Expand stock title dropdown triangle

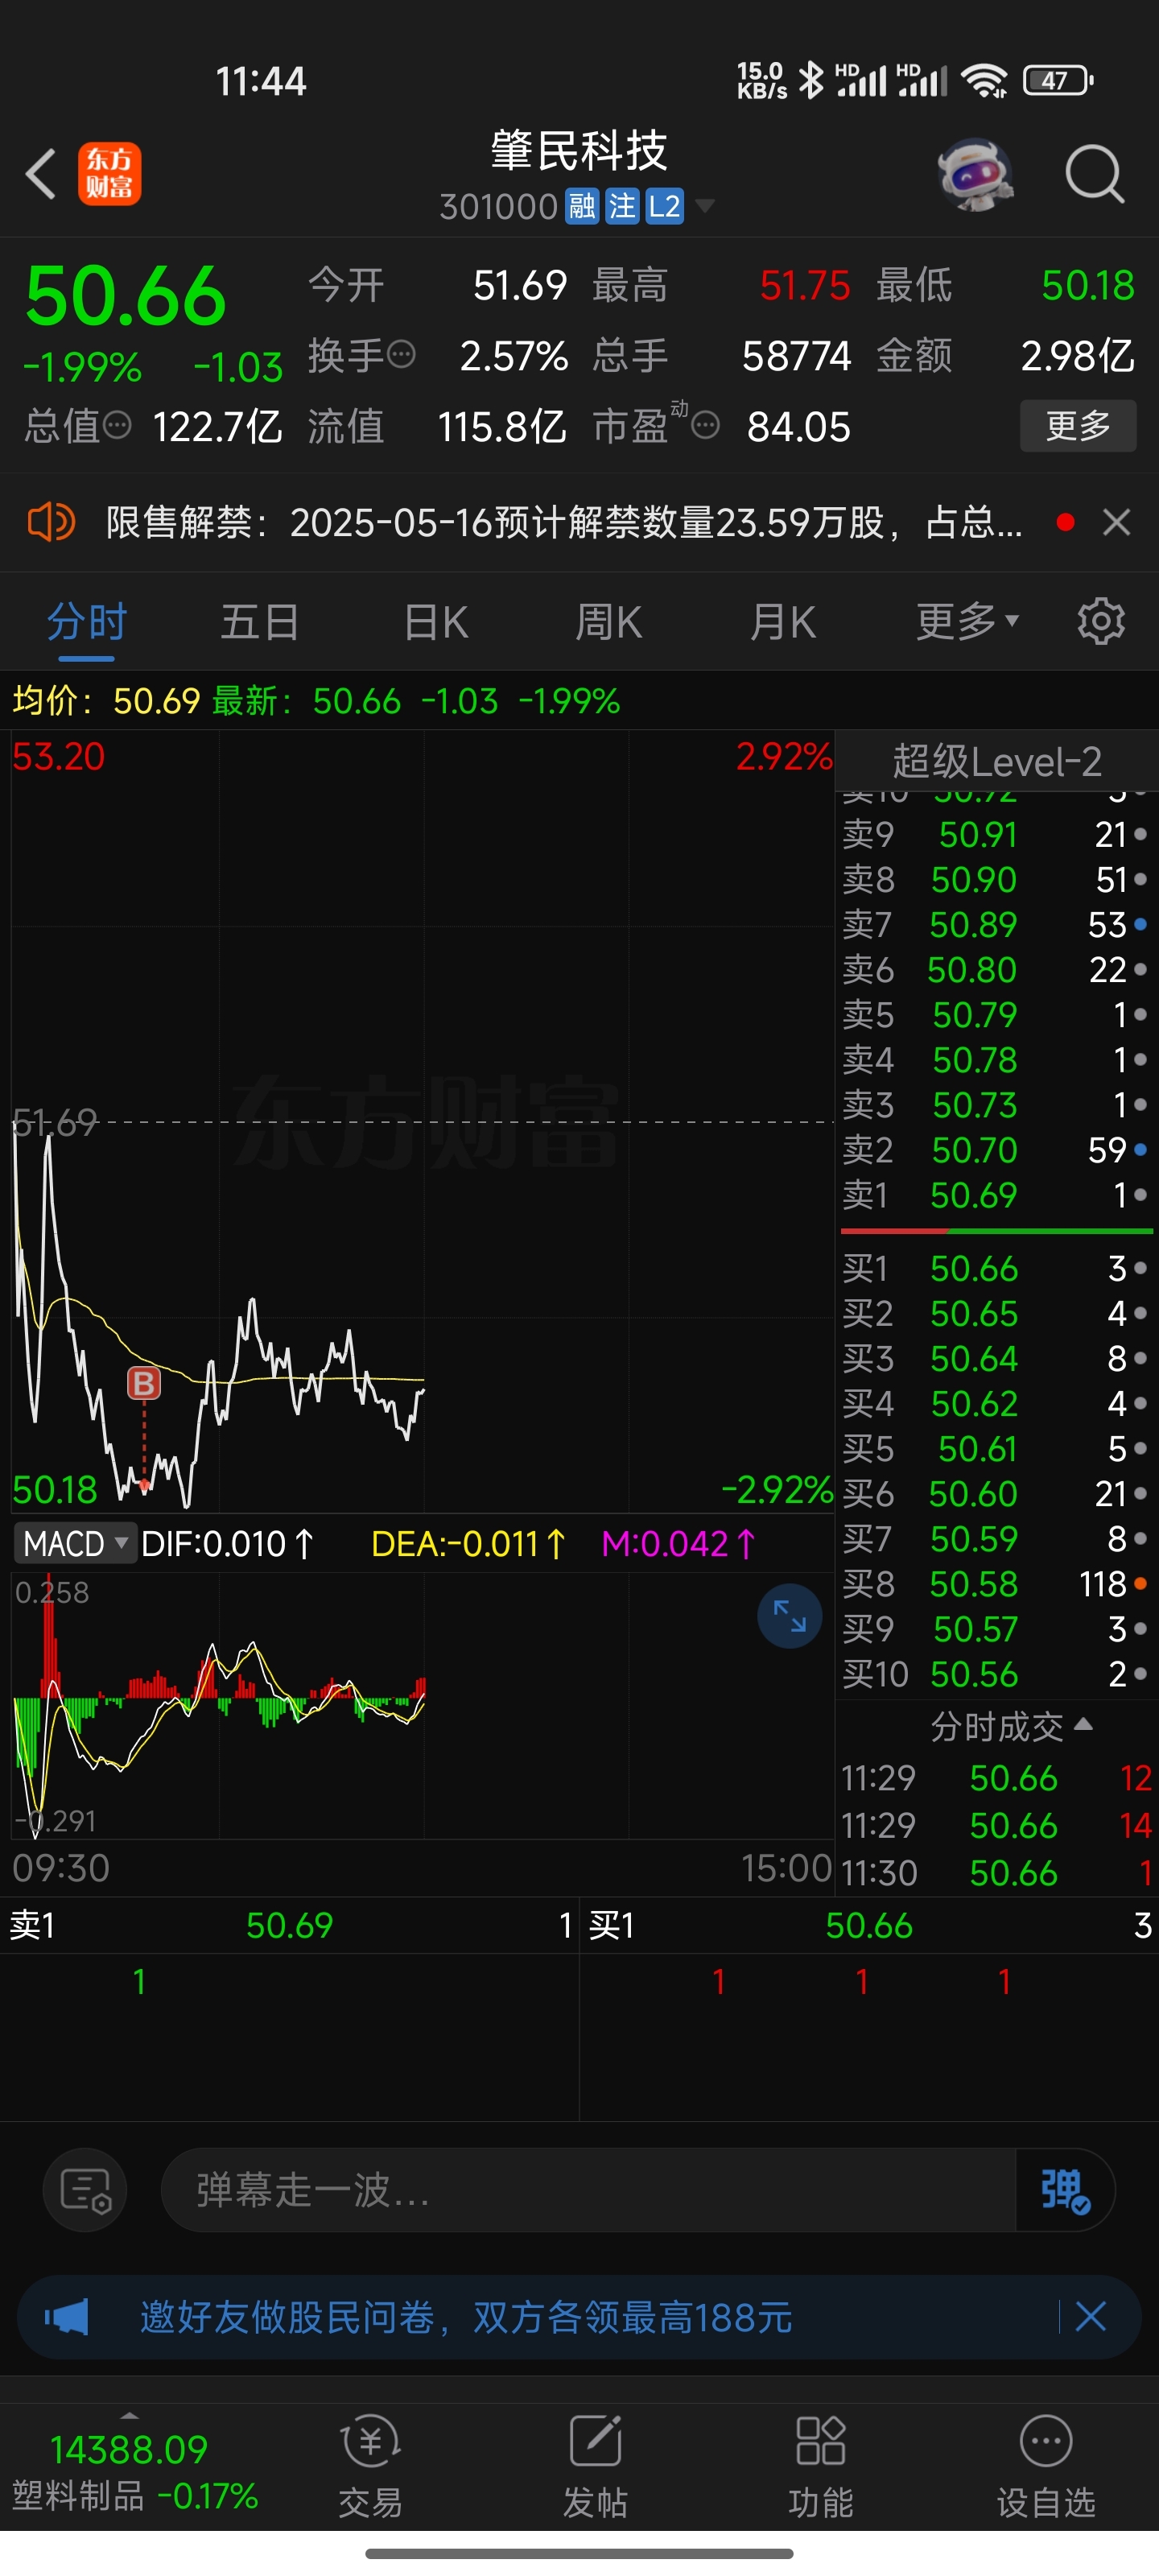click(705, 206)
